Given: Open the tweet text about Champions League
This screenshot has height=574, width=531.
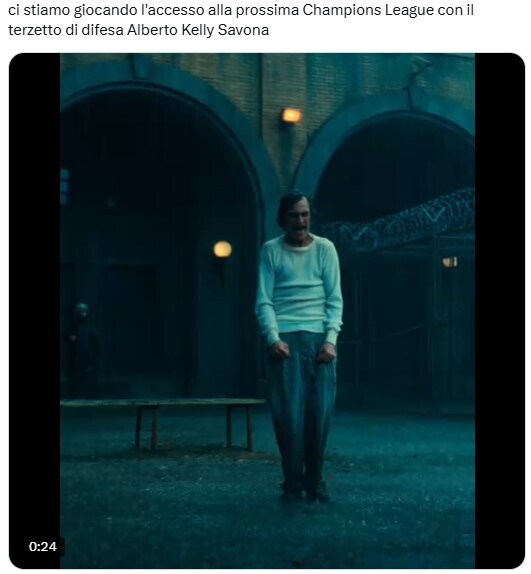Looking at the screenshot, I should coord(241,20).
